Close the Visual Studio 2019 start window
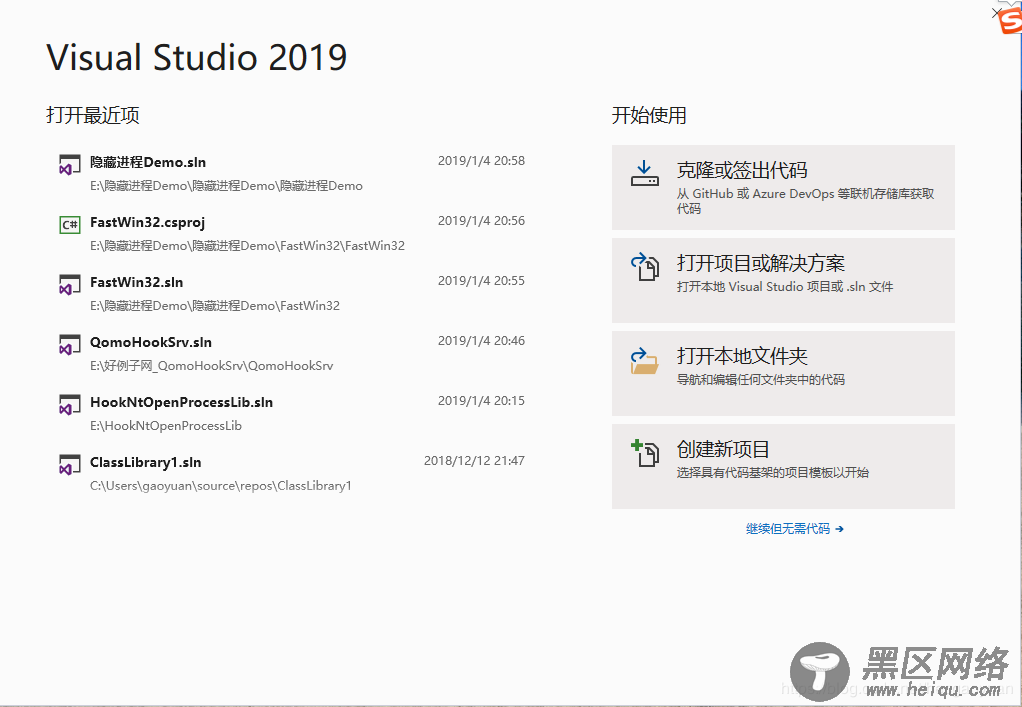Viewport: 1022px width, 707px height. (996, 13)
